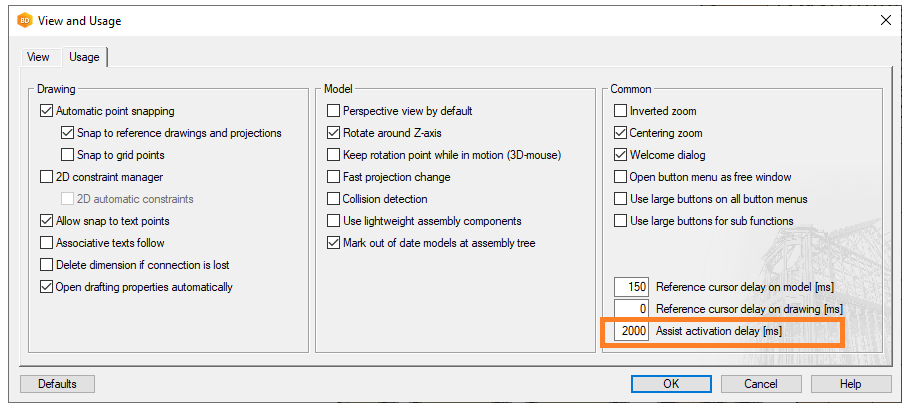Close the View and Usage dialog window

pos(884,20)
